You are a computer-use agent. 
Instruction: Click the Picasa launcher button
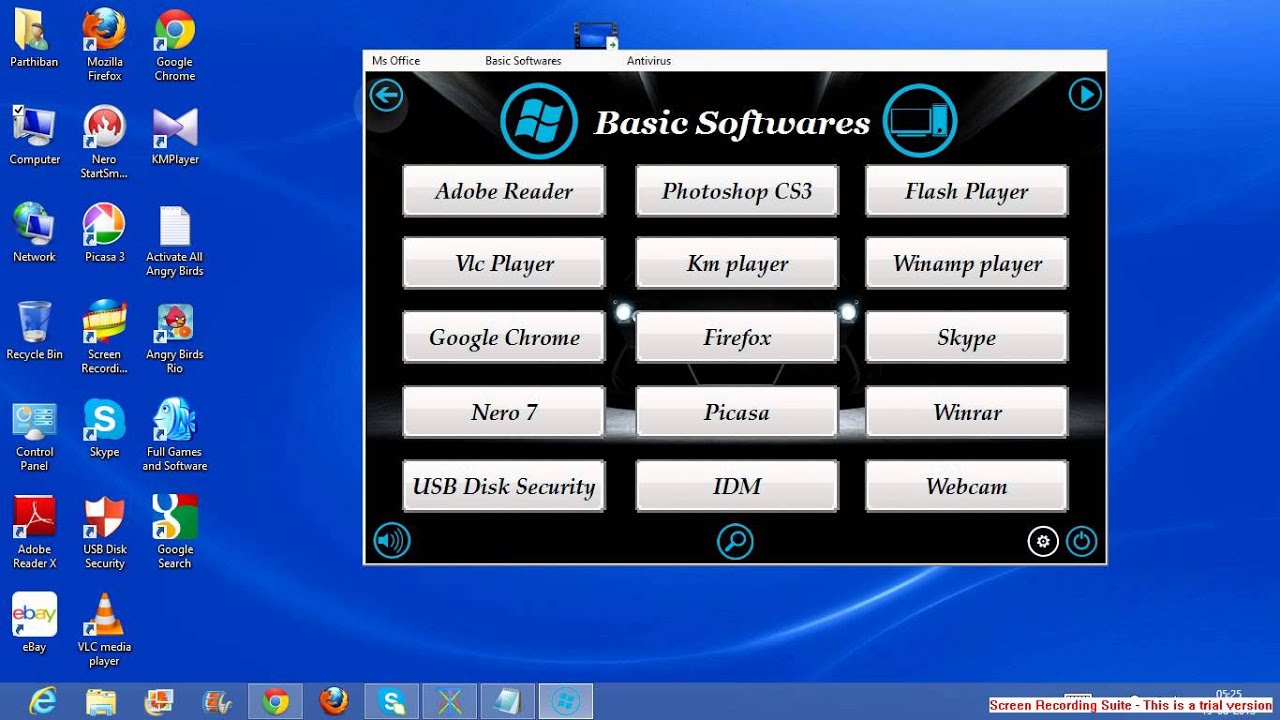pos(737,412)
